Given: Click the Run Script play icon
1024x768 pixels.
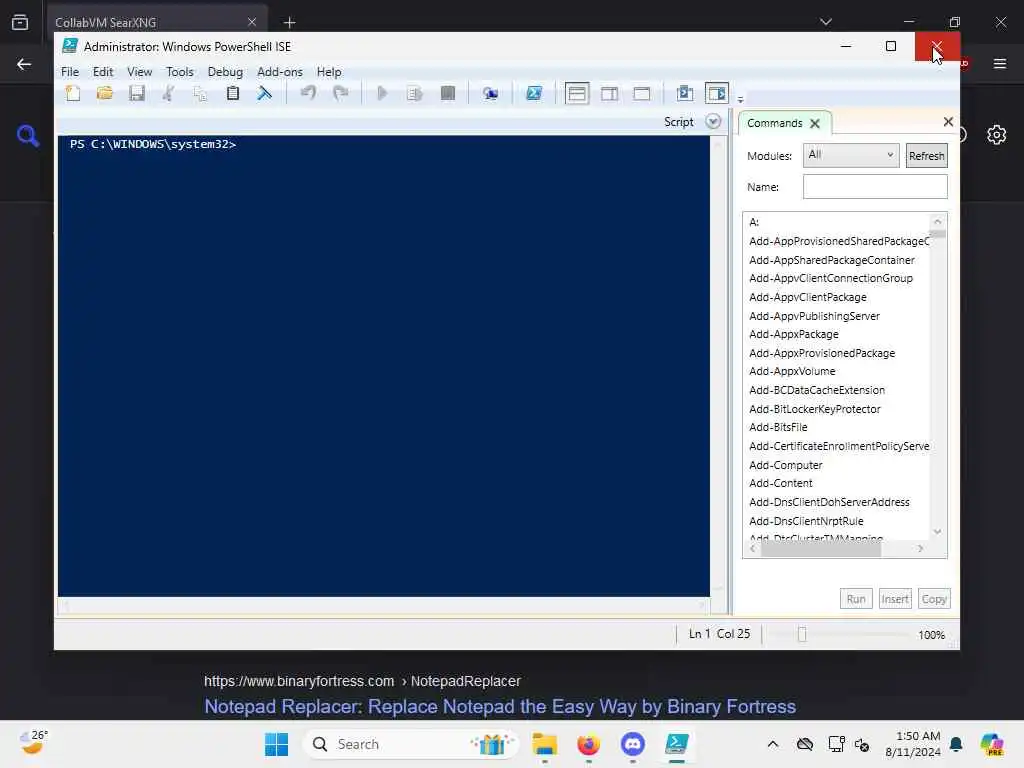Looking at the screenshot, I should coord(383,93).
